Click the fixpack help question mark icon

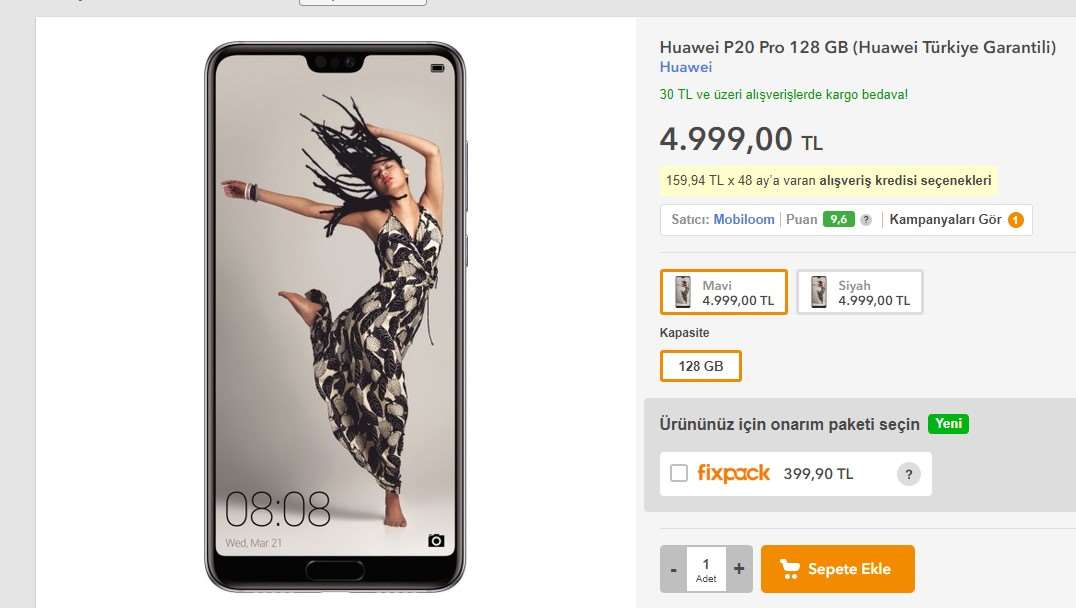point(908,474)
